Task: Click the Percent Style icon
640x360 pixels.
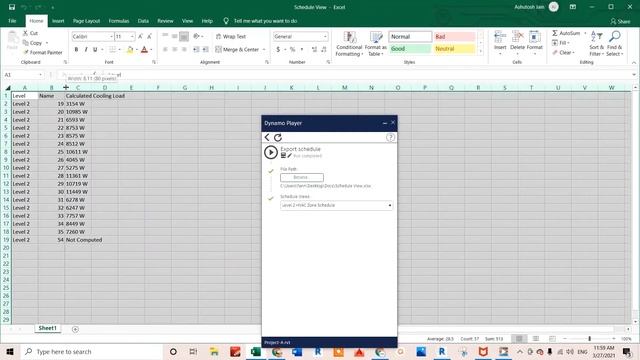Action: (x=292, y=49)
